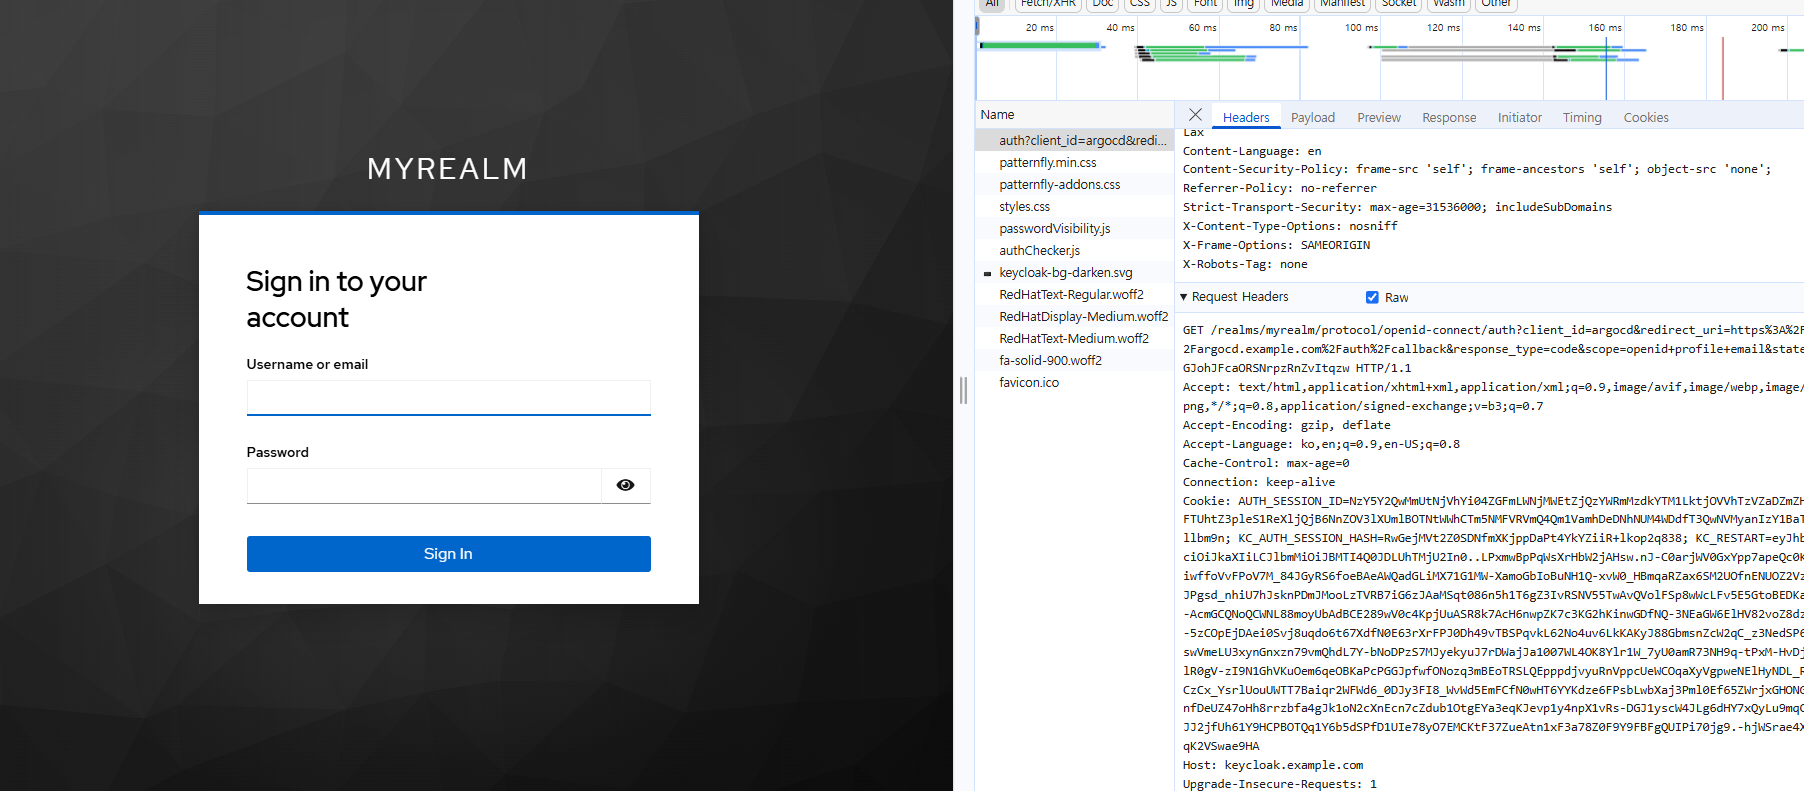This screenshot has height=791, width=1804.
Task: Click the green request bar near 20 ms in the overview
Action: click(x=1040, y=45)
